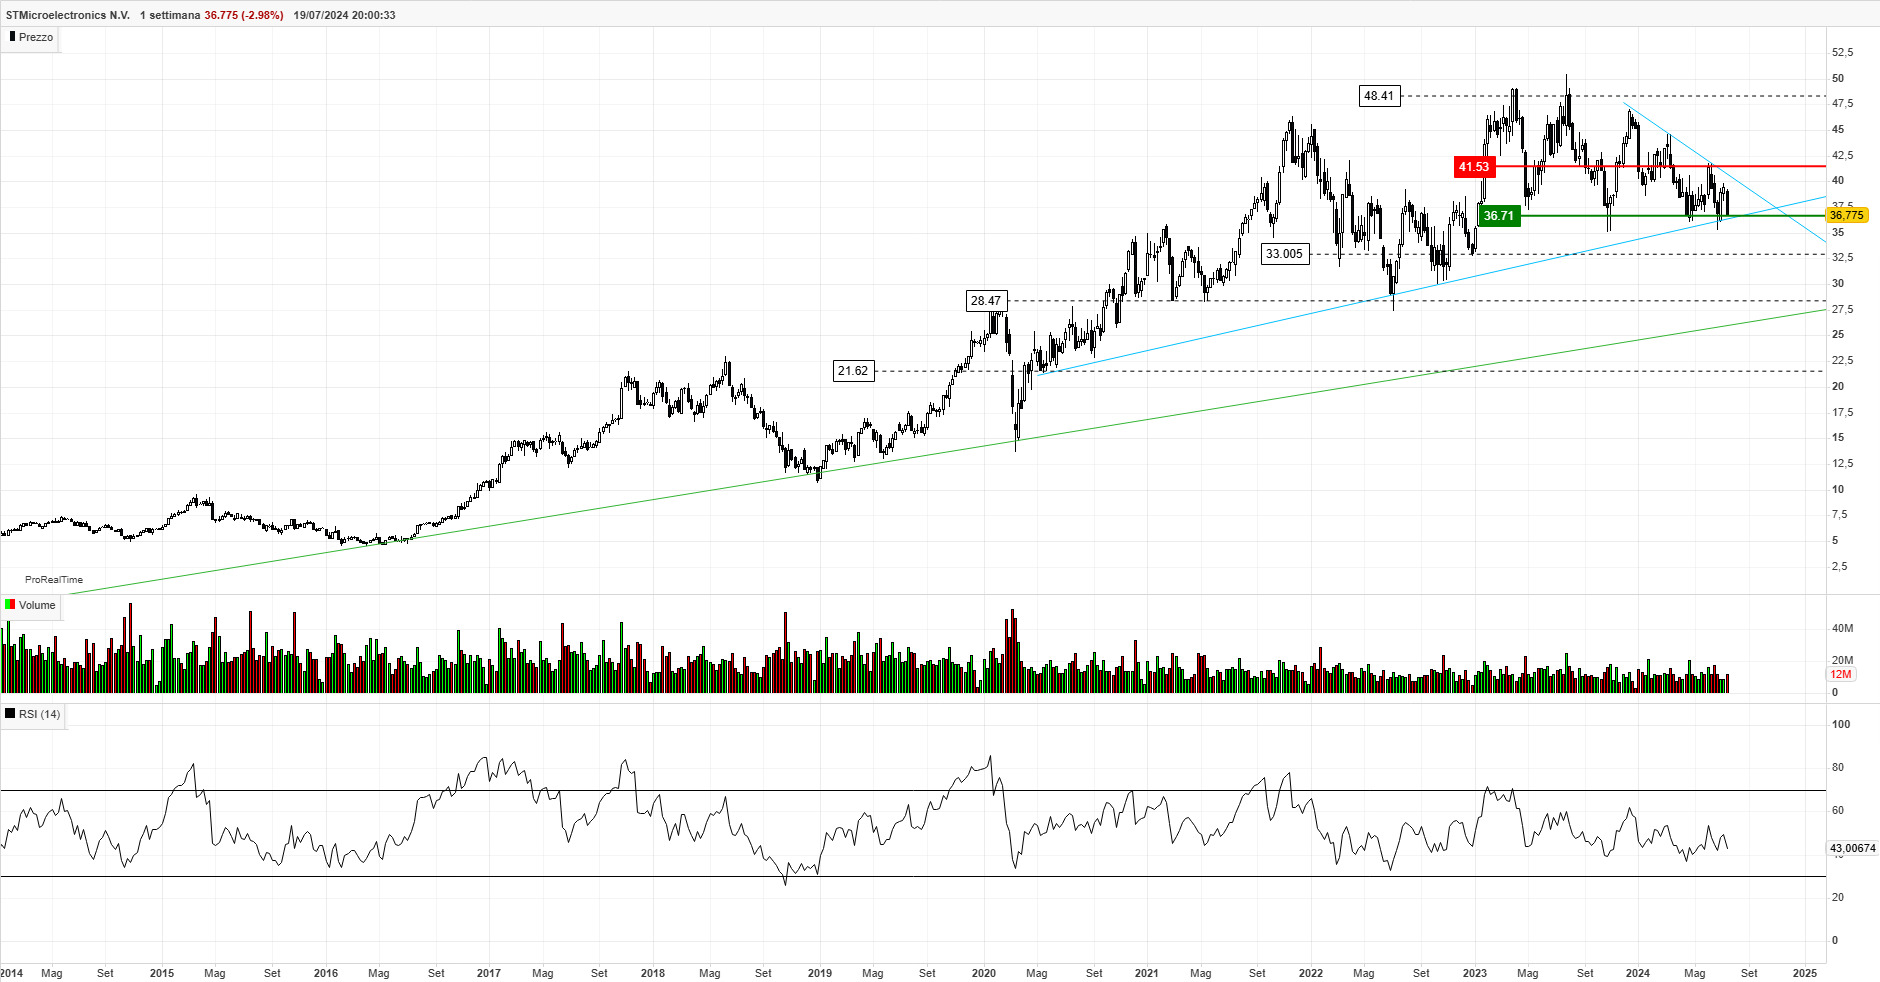Click the RSI value tag 43,00674
1880x982 pixels.
[x=1853, y=848]
